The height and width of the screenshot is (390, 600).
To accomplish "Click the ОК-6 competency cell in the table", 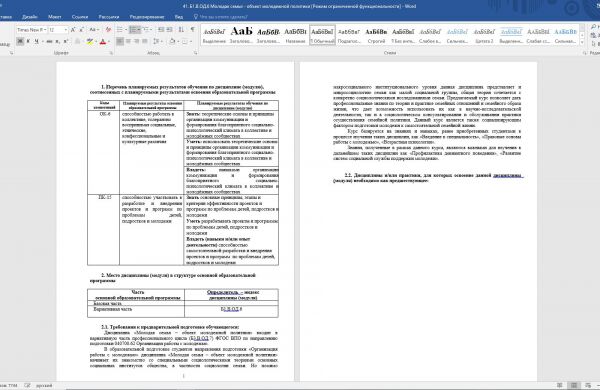I will [x=104, y=153].
